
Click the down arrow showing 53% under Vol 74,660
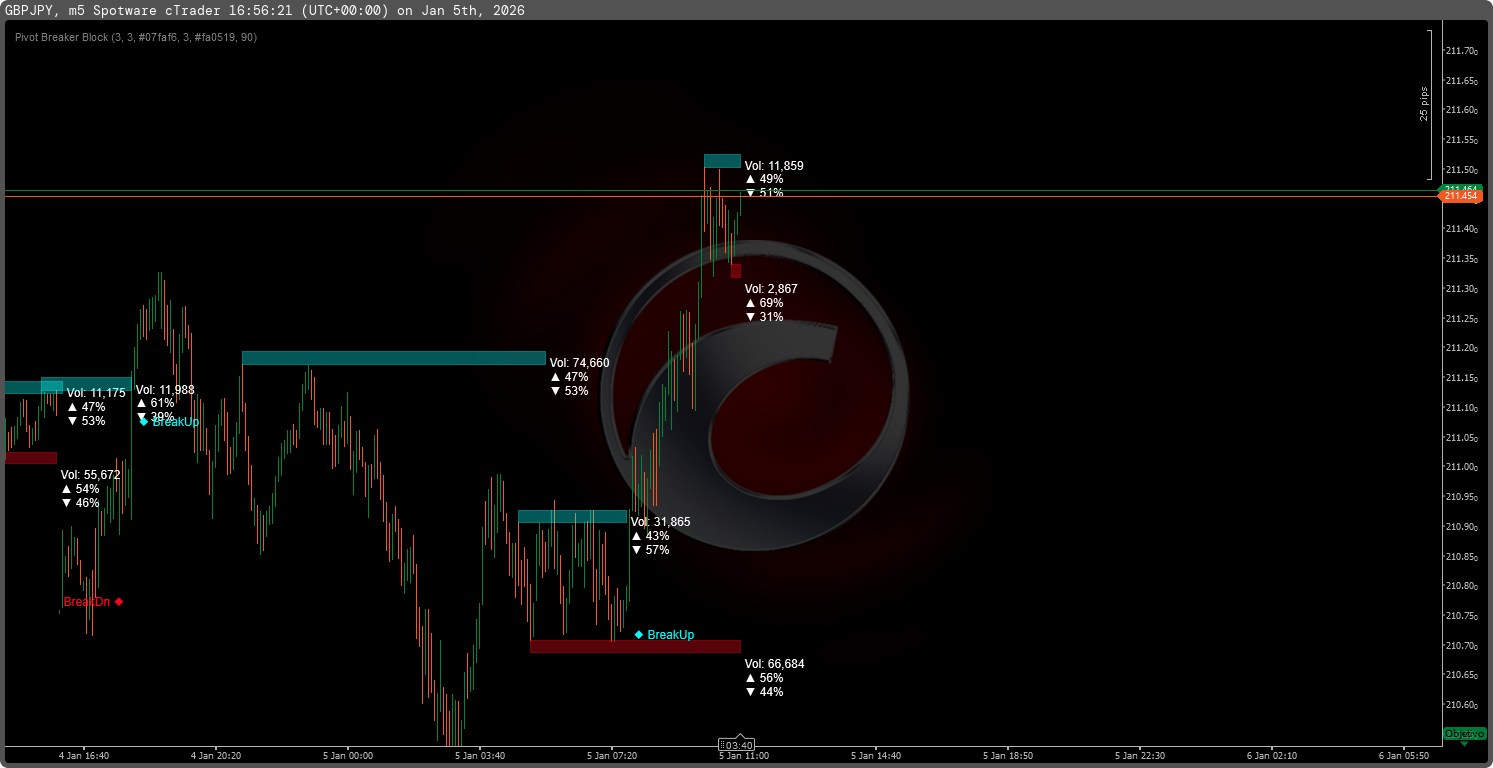click(556, 391)
